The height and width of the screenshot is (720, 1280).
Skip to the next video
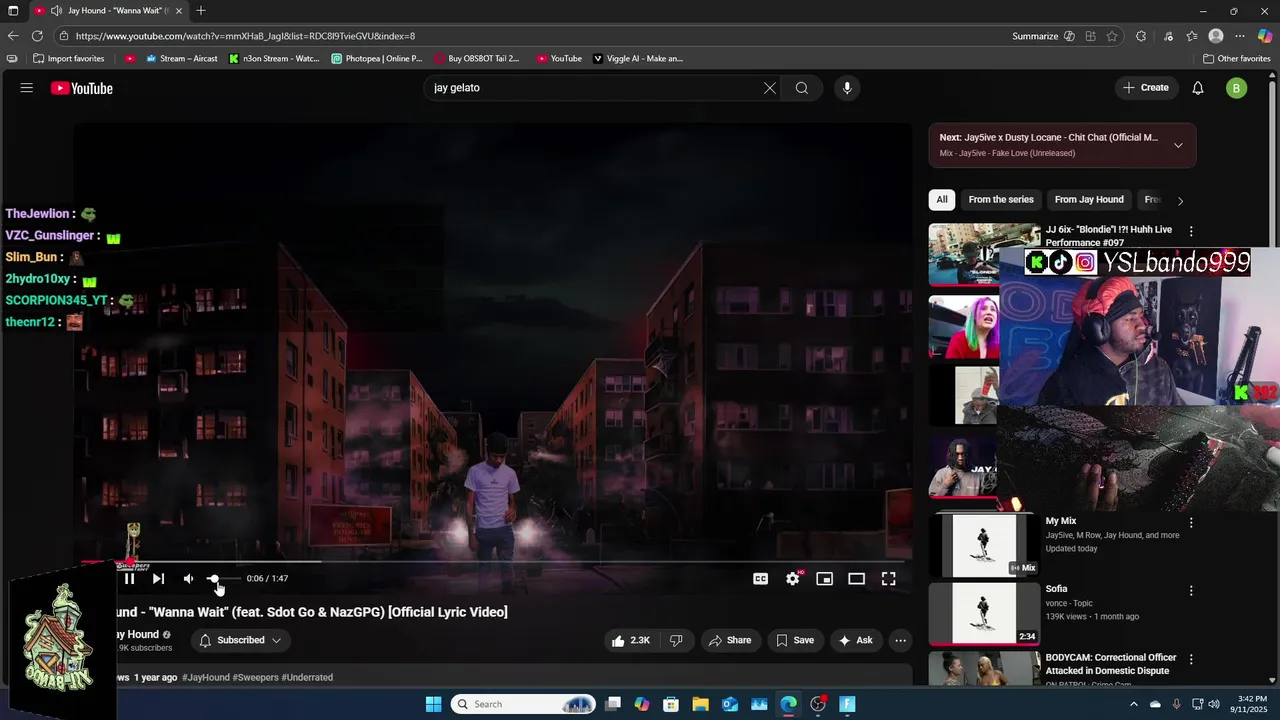(158, 579)
